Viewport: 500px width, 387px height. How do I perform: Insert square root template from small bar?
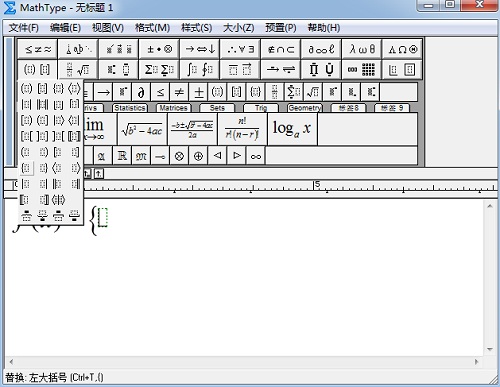pos(313,92)
